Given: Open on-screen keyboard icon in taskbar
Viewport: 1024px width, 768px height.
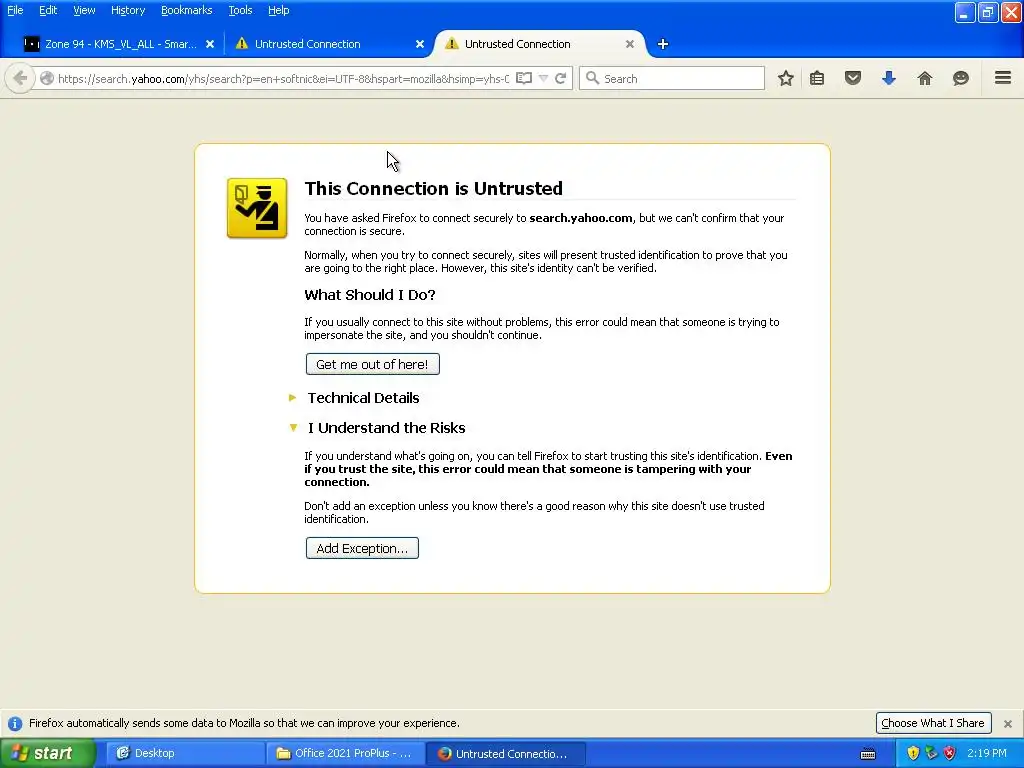Looking at the screenshot, I should click(868, 754).
